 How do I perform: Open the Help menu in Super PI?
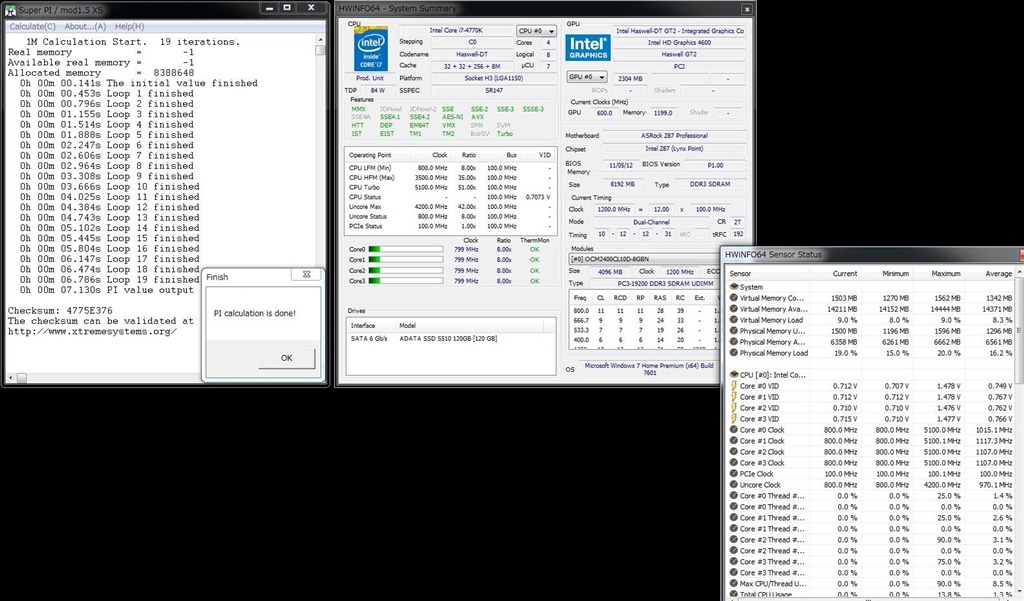(x=129, y=26)
